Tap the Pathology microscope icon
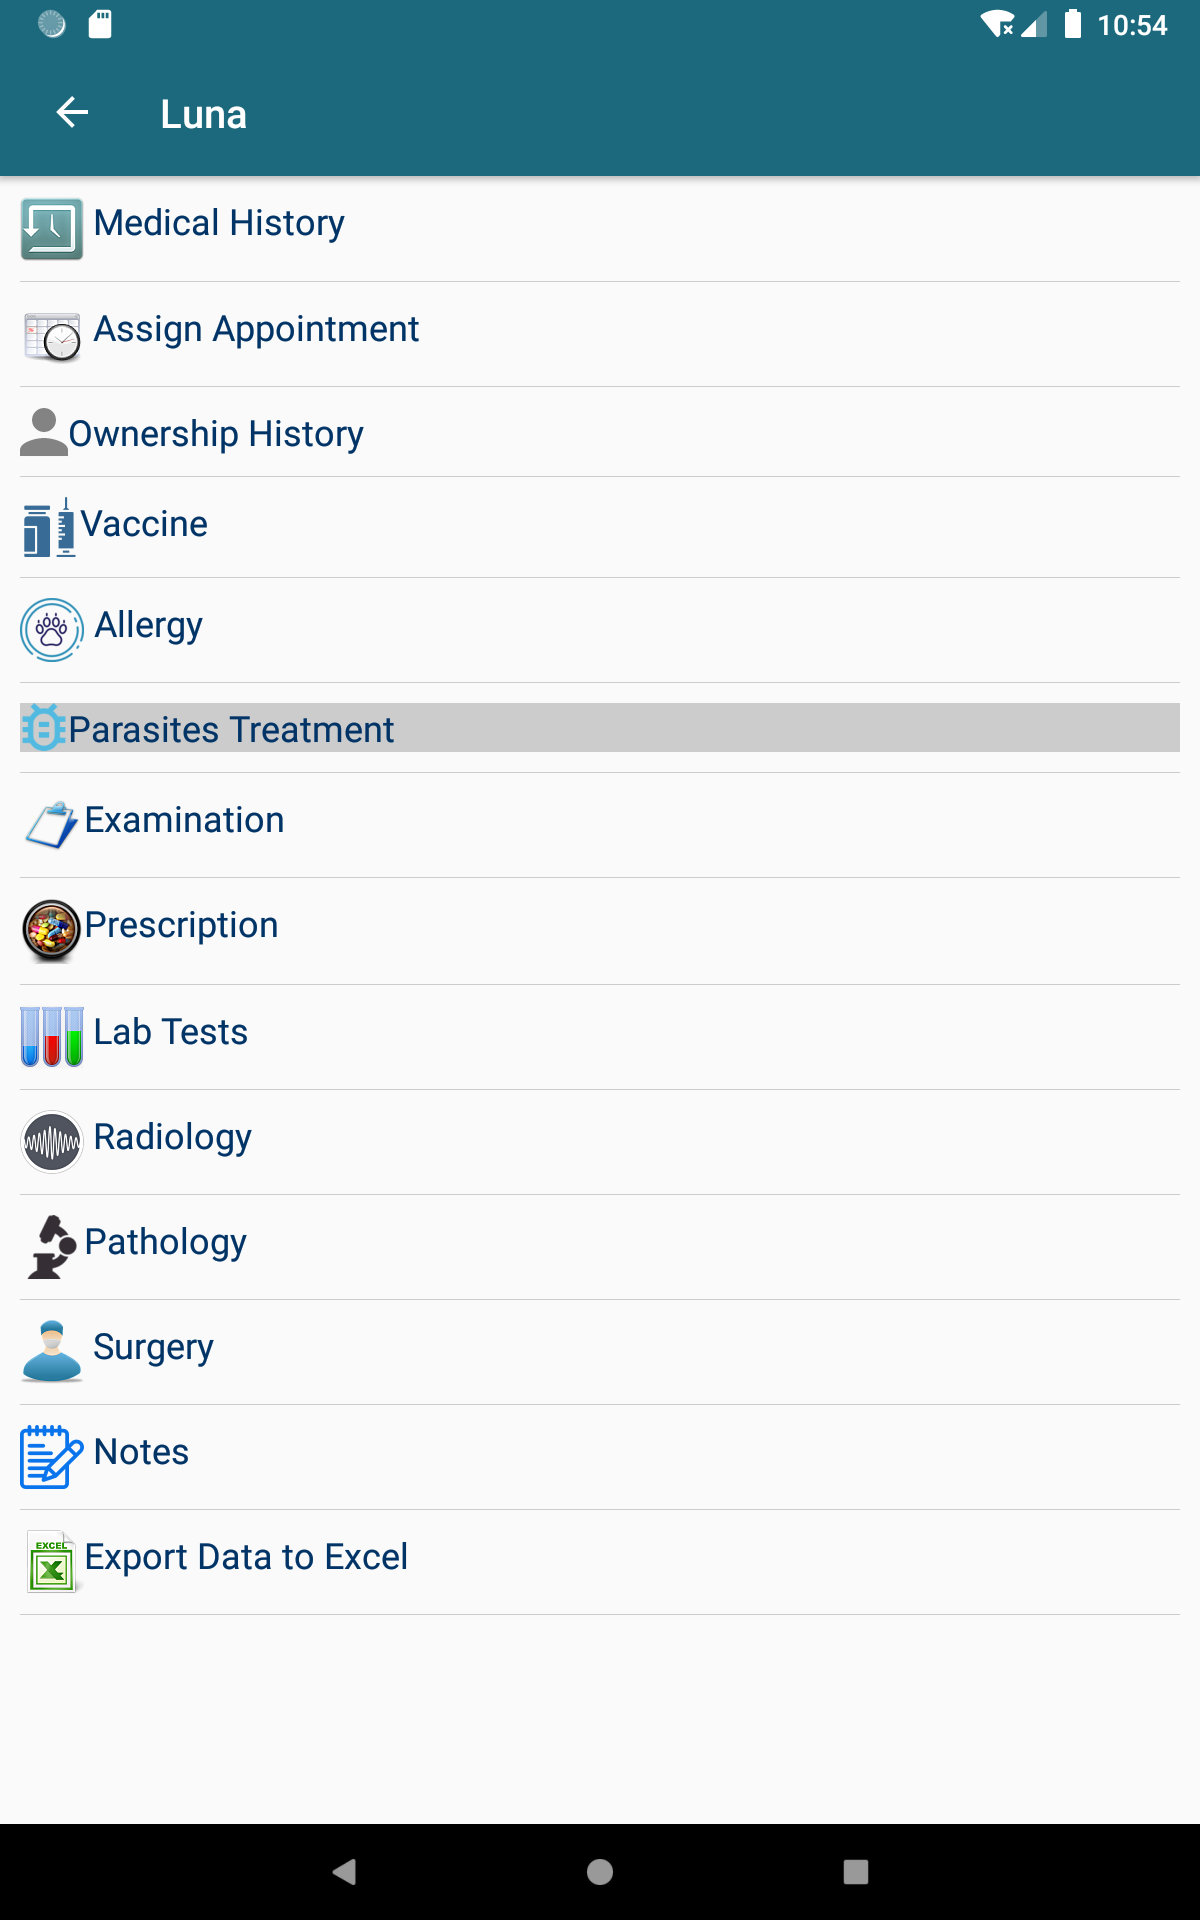1200x1920 pixels. coord(52,1247)
